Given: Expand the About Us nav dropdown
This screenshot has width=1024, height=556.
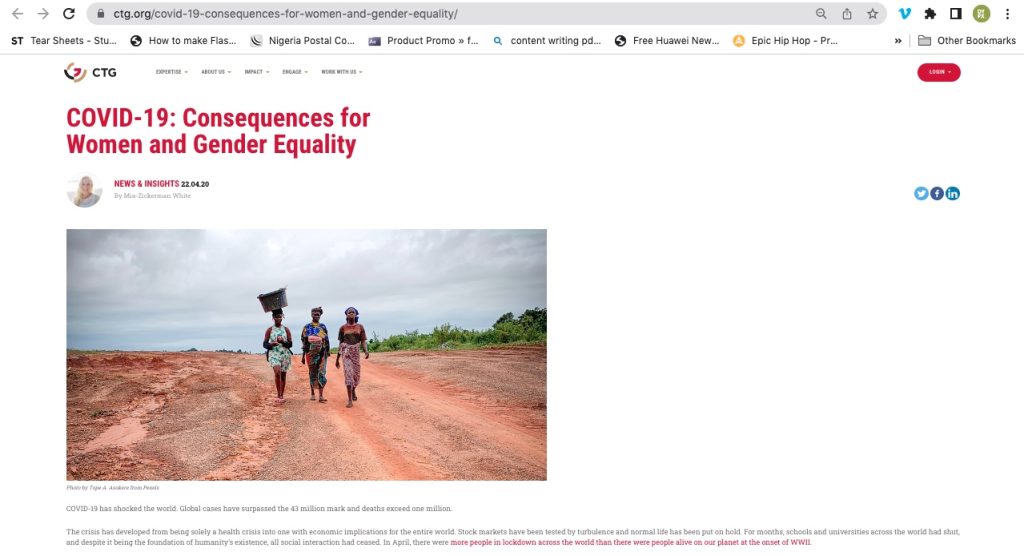Looking at the screenshot, I should tap(216, 72).
